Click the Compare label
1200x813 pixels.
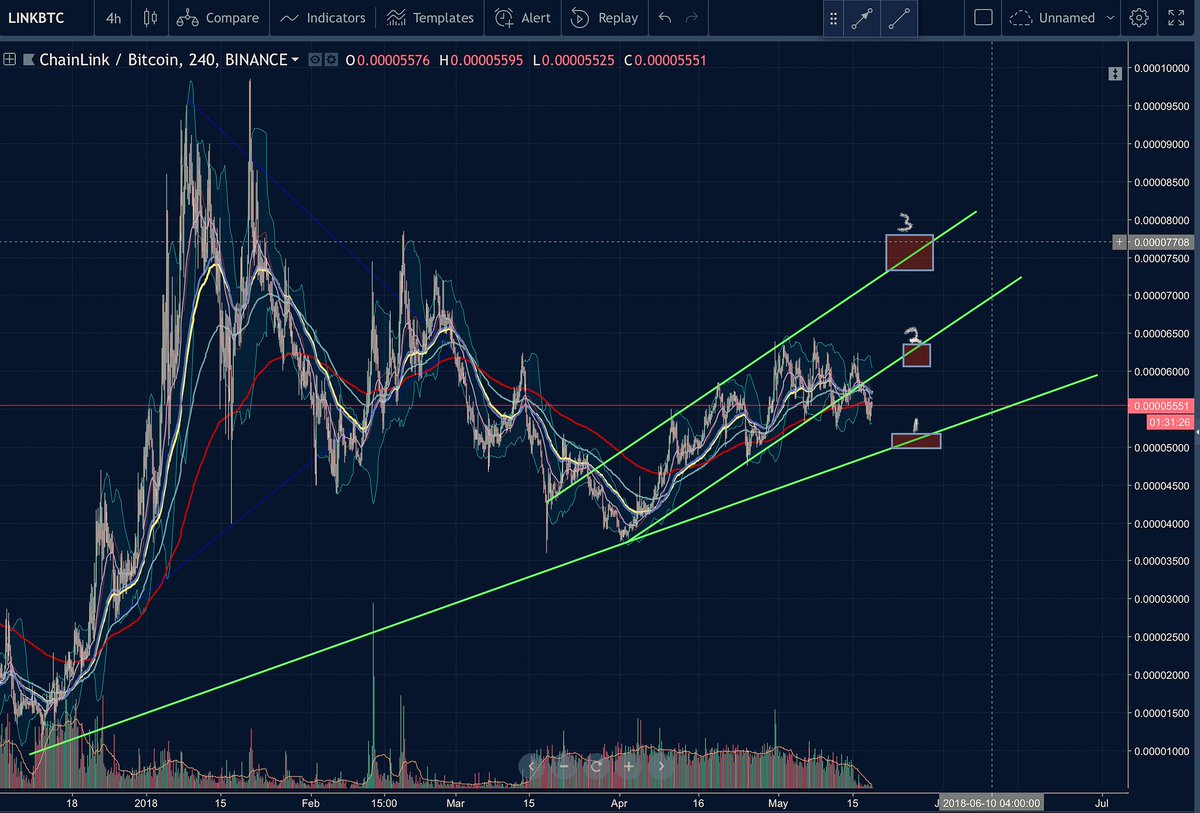232,18
